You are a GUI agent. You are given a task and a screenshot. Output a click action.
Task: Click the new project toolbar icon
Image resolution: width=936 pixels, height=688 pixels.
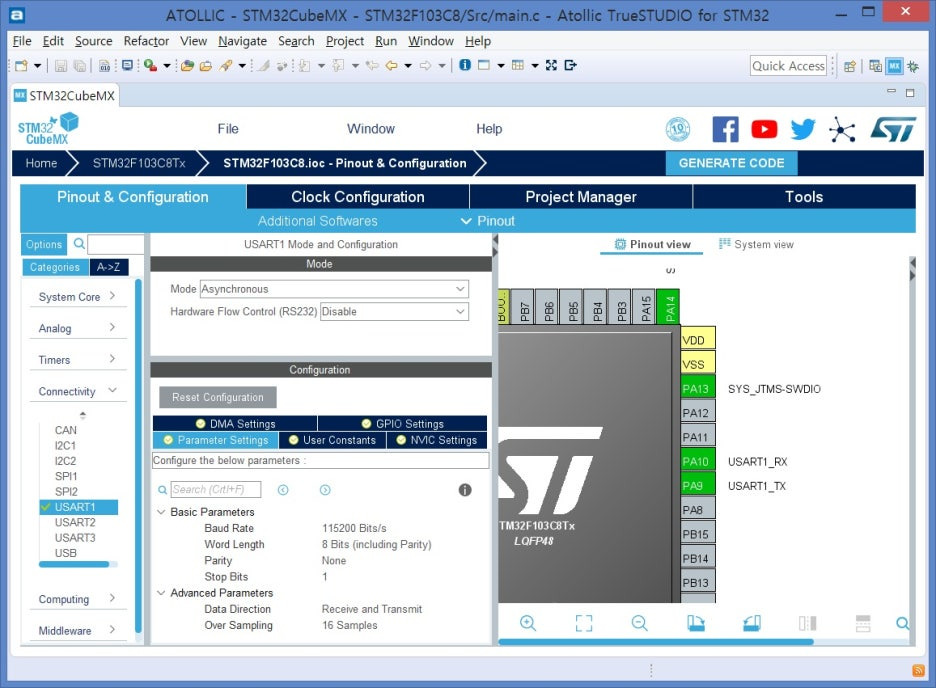[21, 66]
